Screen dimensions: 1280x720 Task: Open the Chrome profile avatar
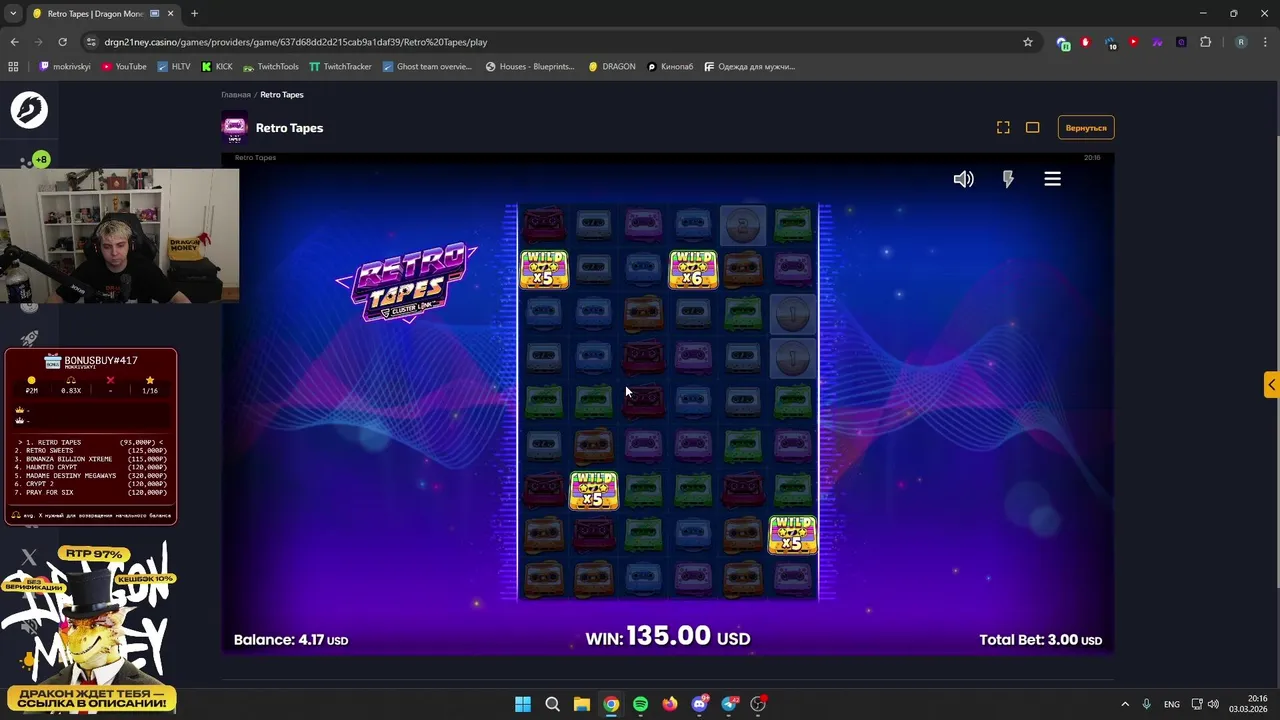coord(1241,42)
